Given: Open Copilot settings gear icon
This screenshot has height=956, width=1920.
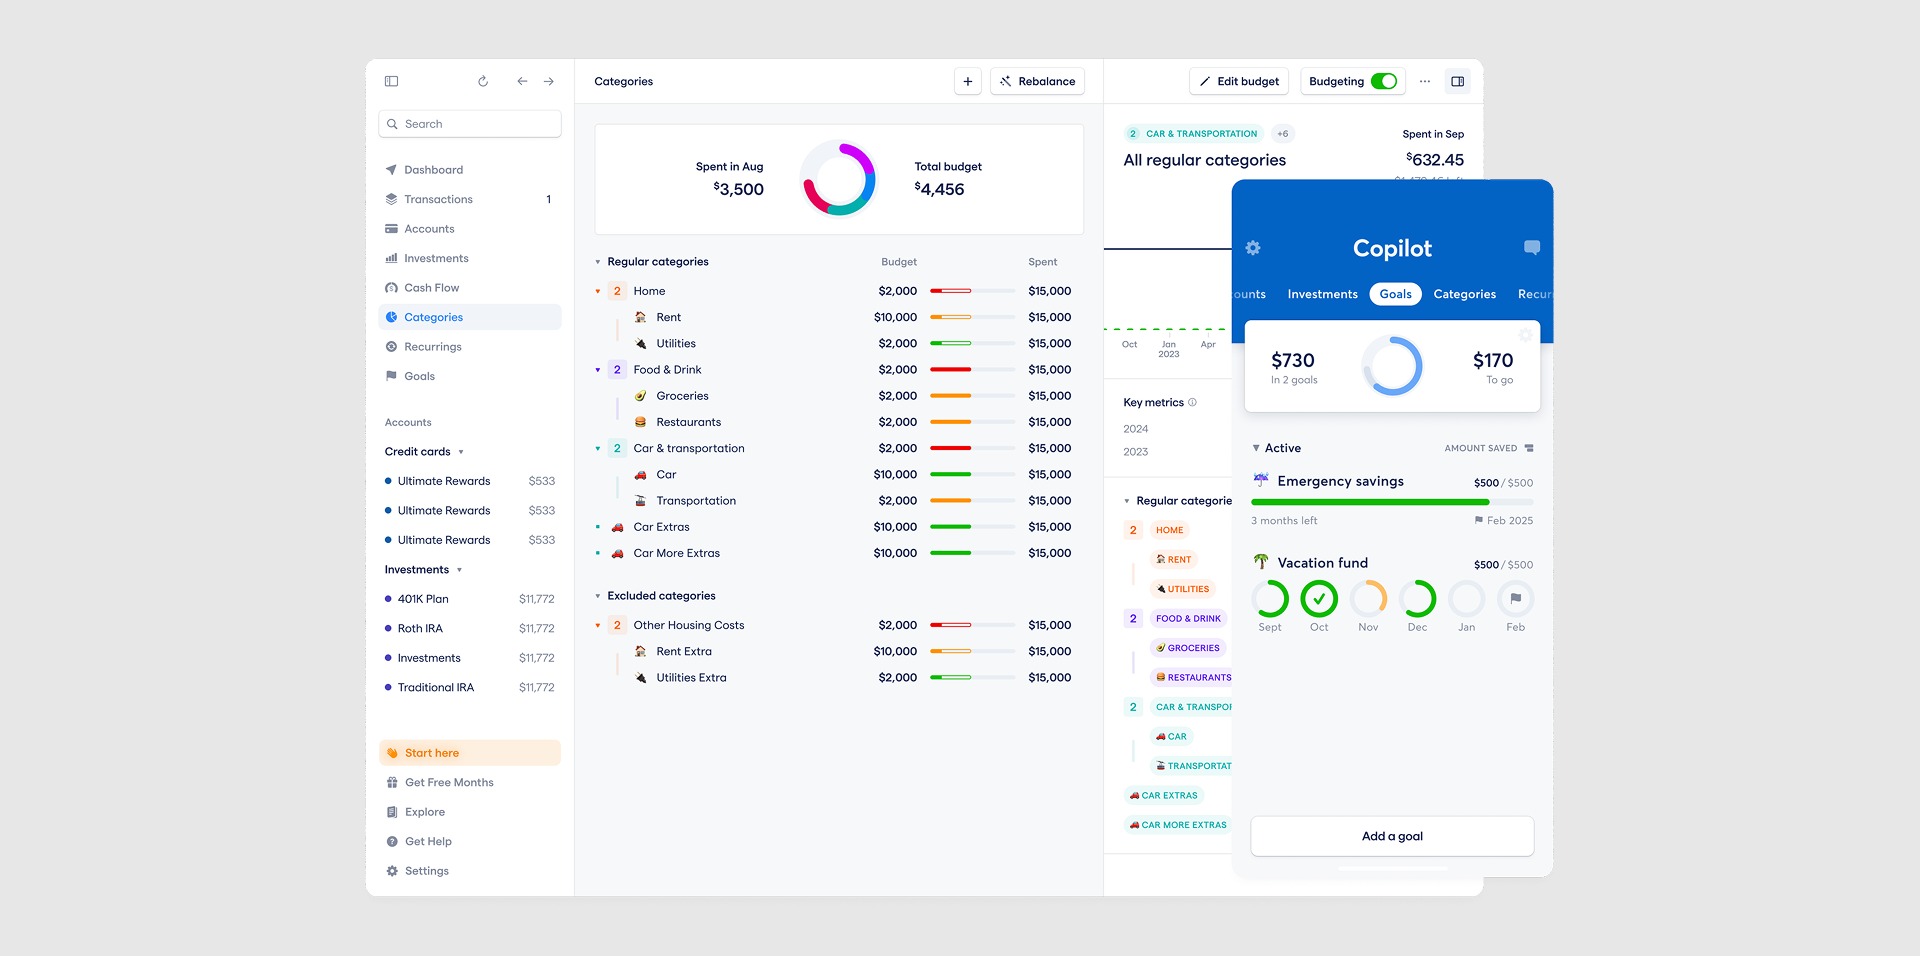Looking at the screenshot, I should tap(1253, 248).
